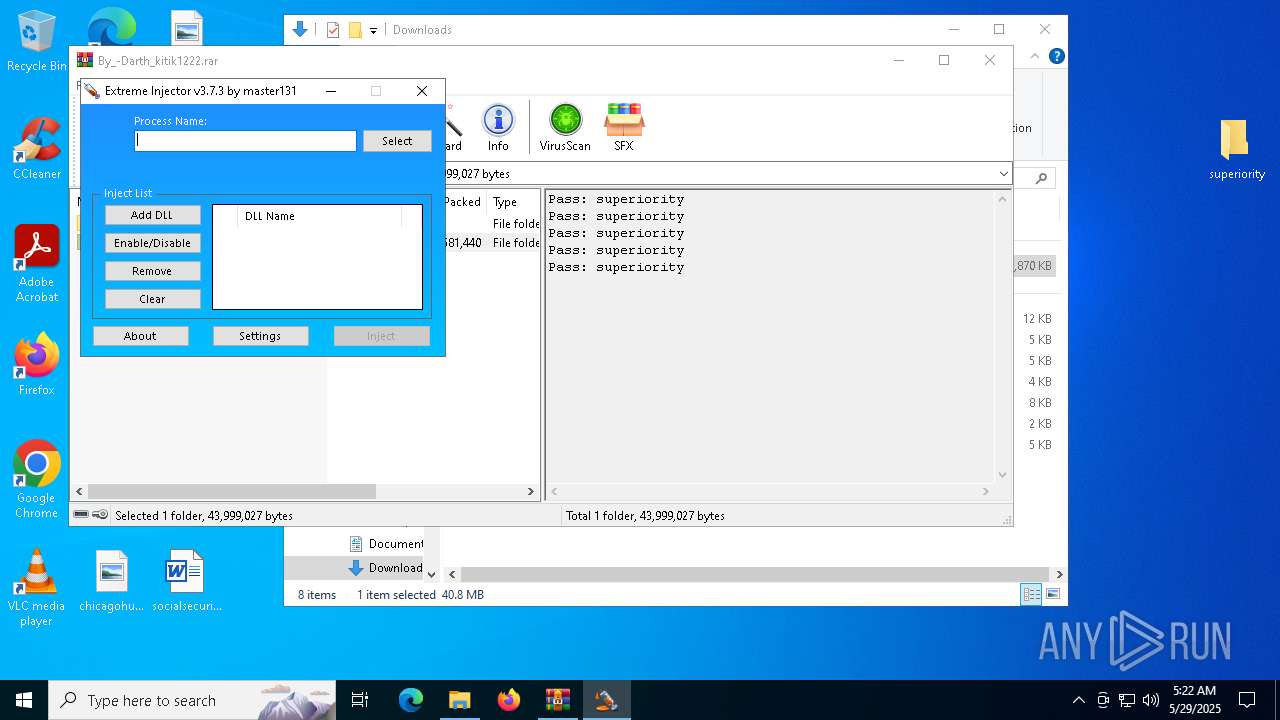Image resolution: width=1280 pixels, height=720 pixels.
Task: Switch to WinRAR in taskbar
Action: pos(557,700)
